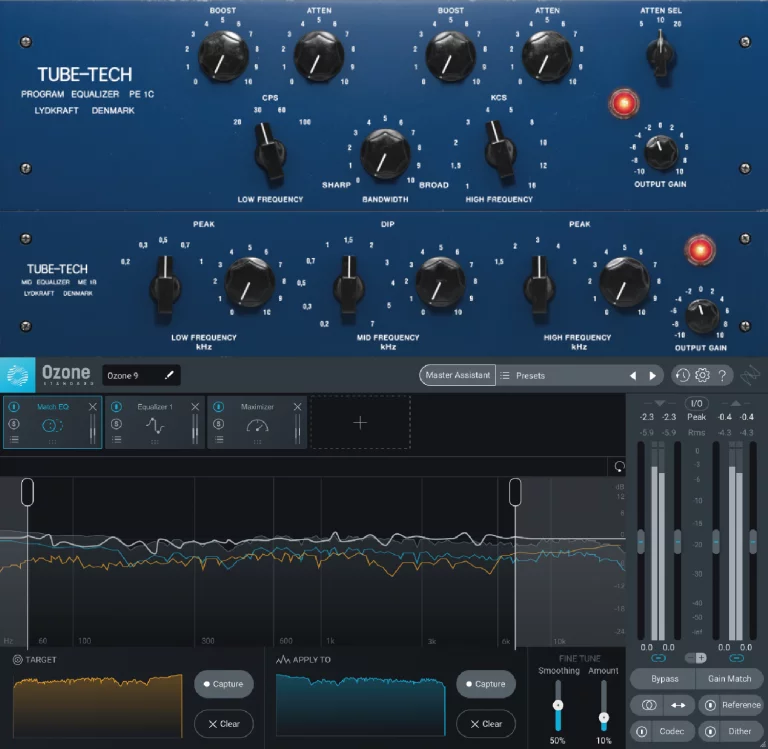Viewport: 768px width, 749px height.
Task: Click the left frequency range handle near 60 Hz
Action: click(27, 492)
